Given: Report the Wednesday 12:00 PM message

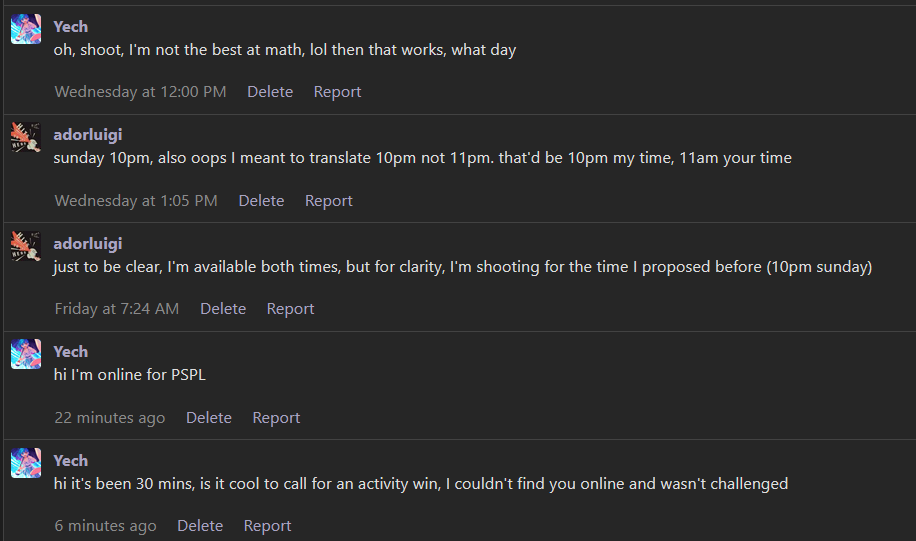Looking at the screenshot, I should click(x=337, y=92).
